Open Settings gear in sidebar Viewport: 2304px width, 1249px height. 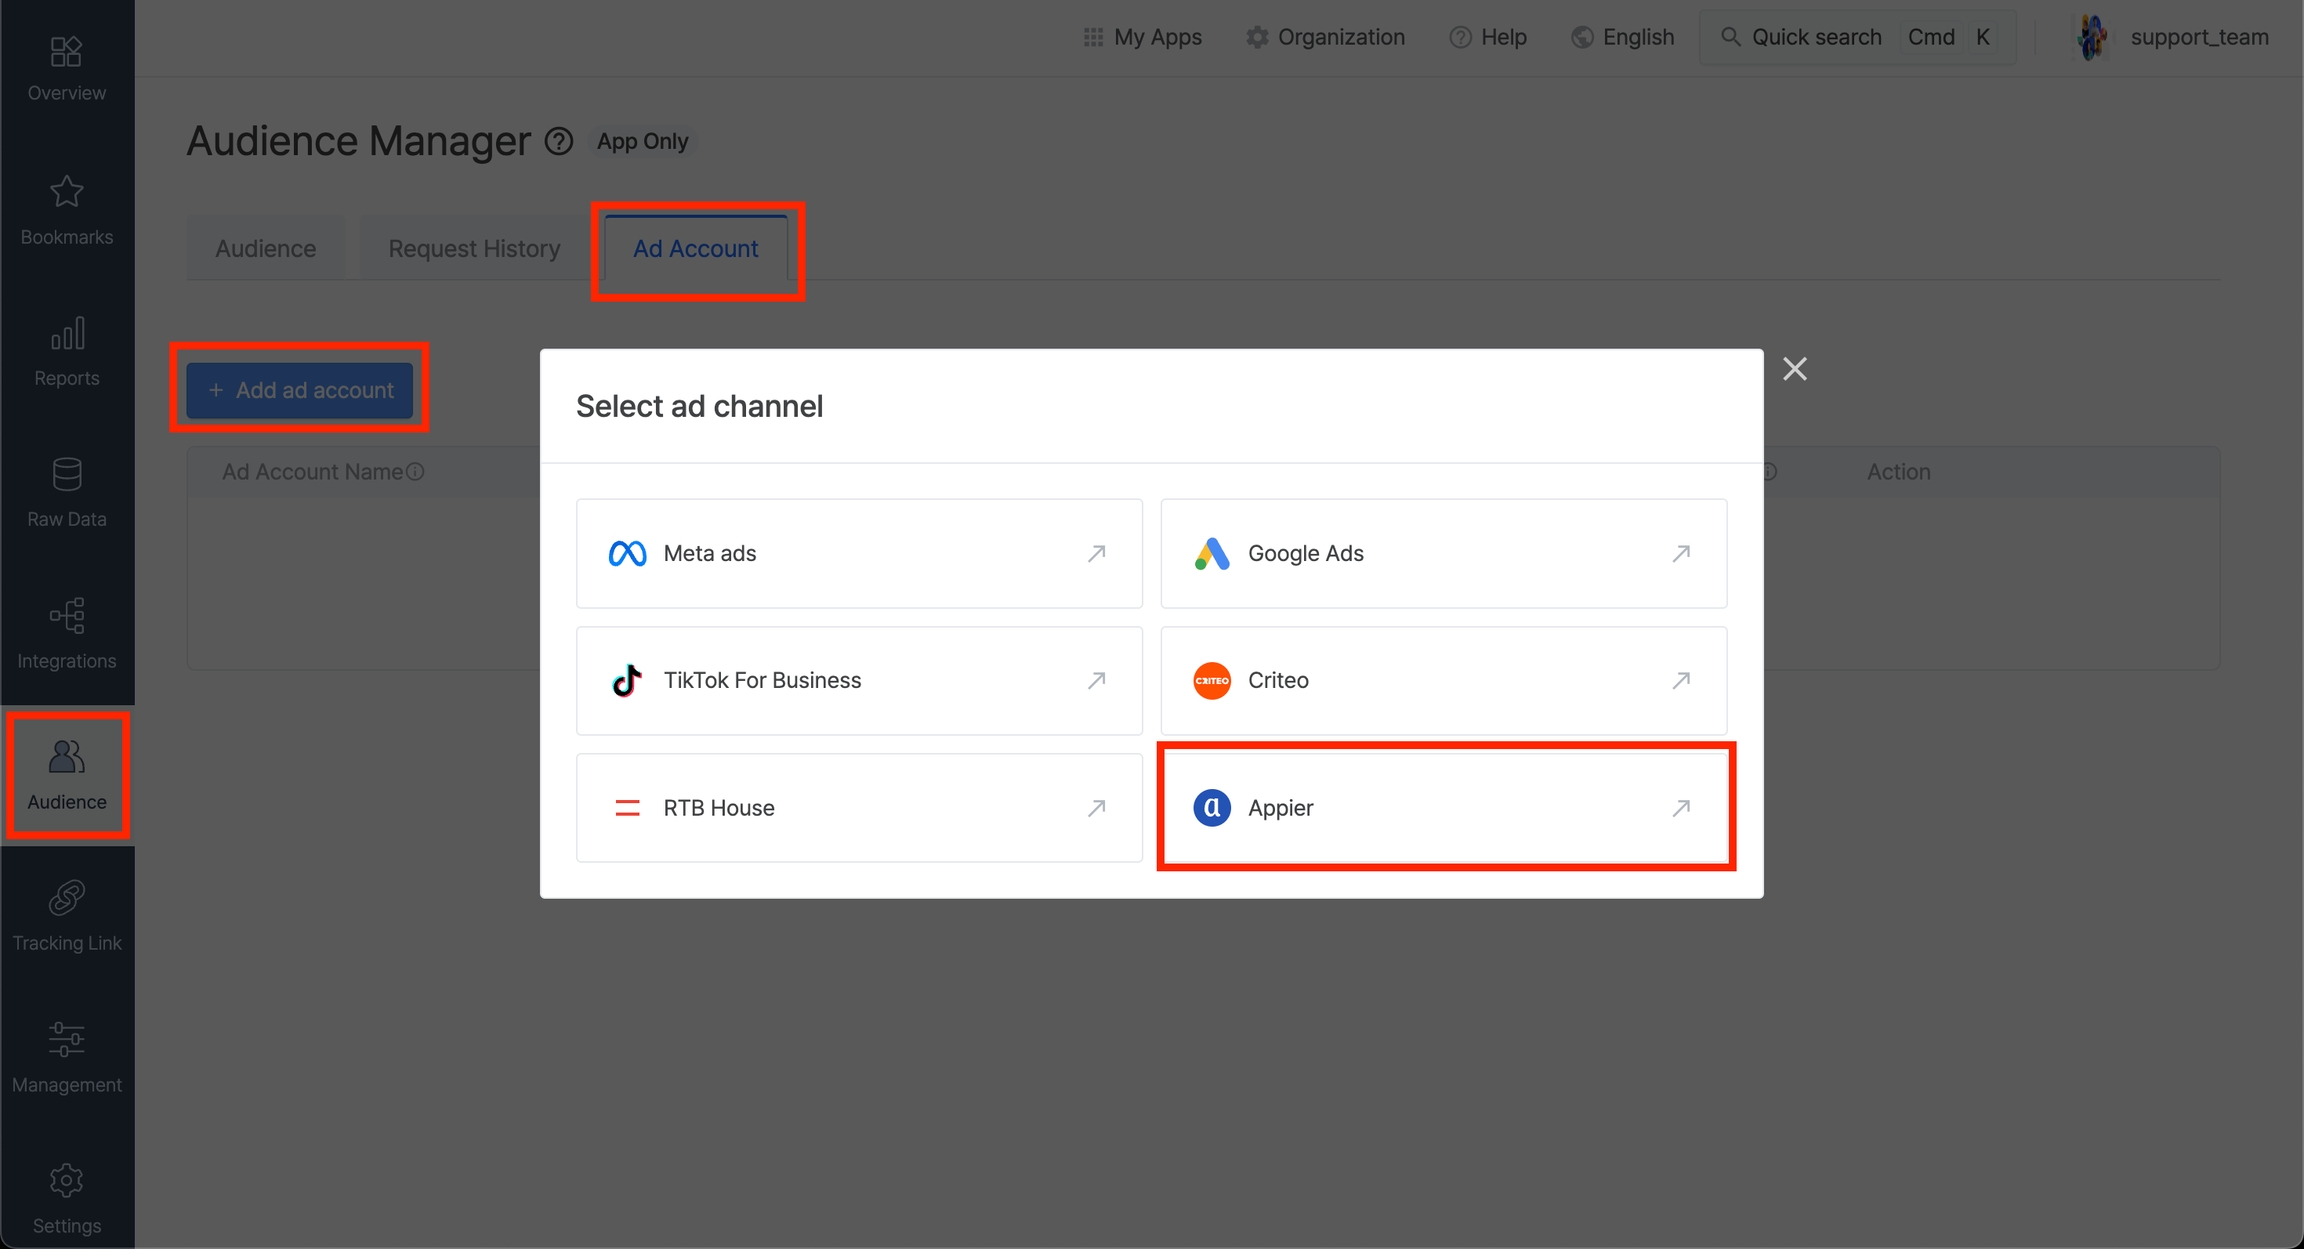tap(66, 1198)
